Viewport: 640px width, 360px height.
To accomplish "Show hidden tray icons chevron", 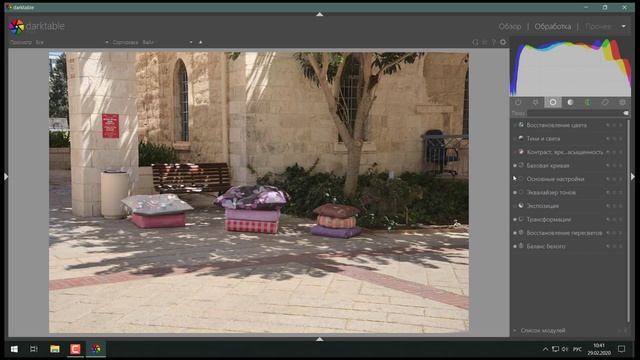I will click(545, 349).
